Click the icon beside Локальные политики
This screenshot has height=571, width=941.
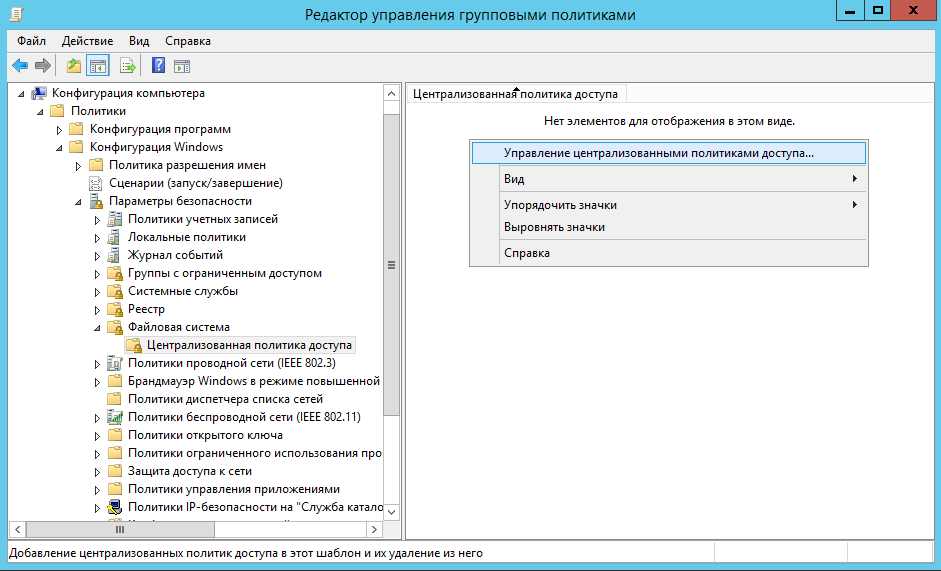(114, 237)
